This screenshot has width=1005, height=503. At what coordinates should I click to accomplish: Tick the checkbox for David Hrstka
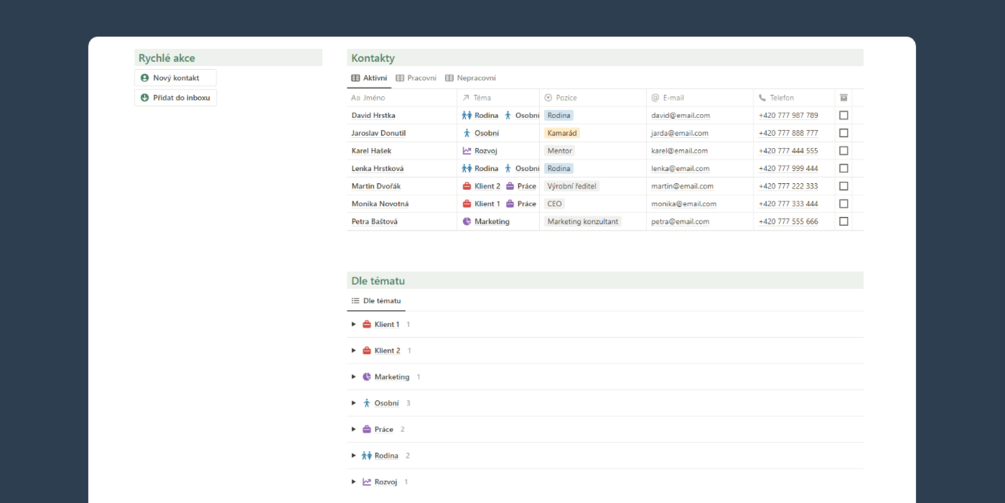[x=843, y=115]
